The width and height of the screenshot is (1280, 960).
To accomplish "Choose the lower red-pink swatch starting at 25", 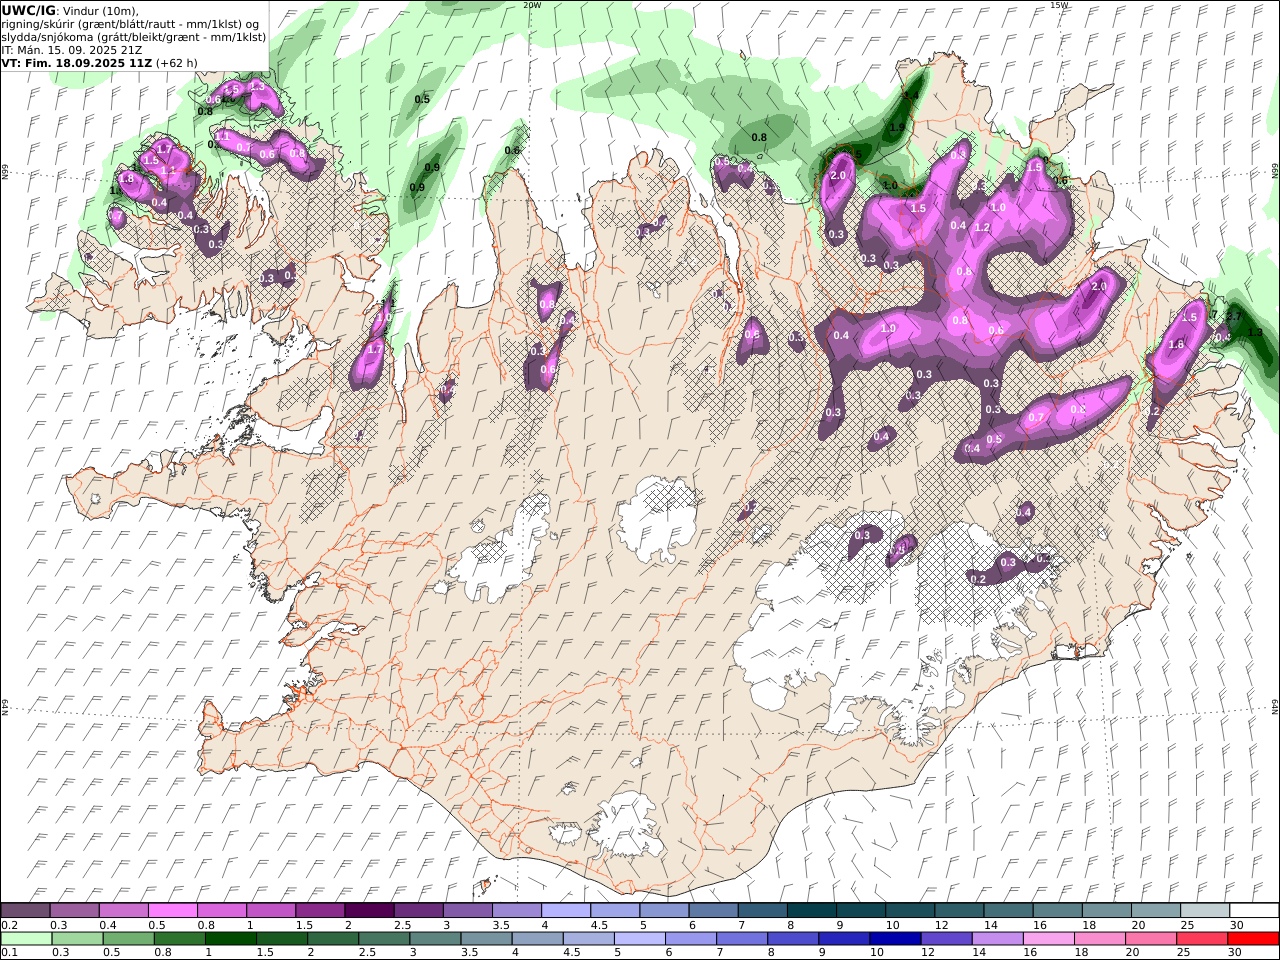I will pos(1201,938).
